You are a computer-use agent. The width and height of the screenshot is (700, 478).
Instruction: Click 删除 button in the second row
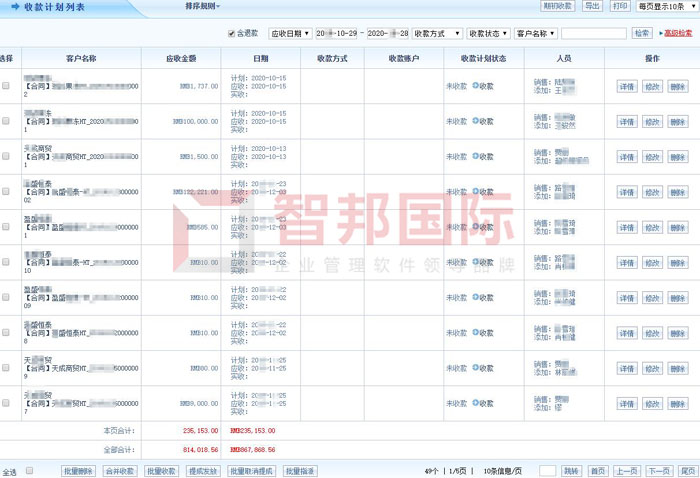(x=678, y=121)
